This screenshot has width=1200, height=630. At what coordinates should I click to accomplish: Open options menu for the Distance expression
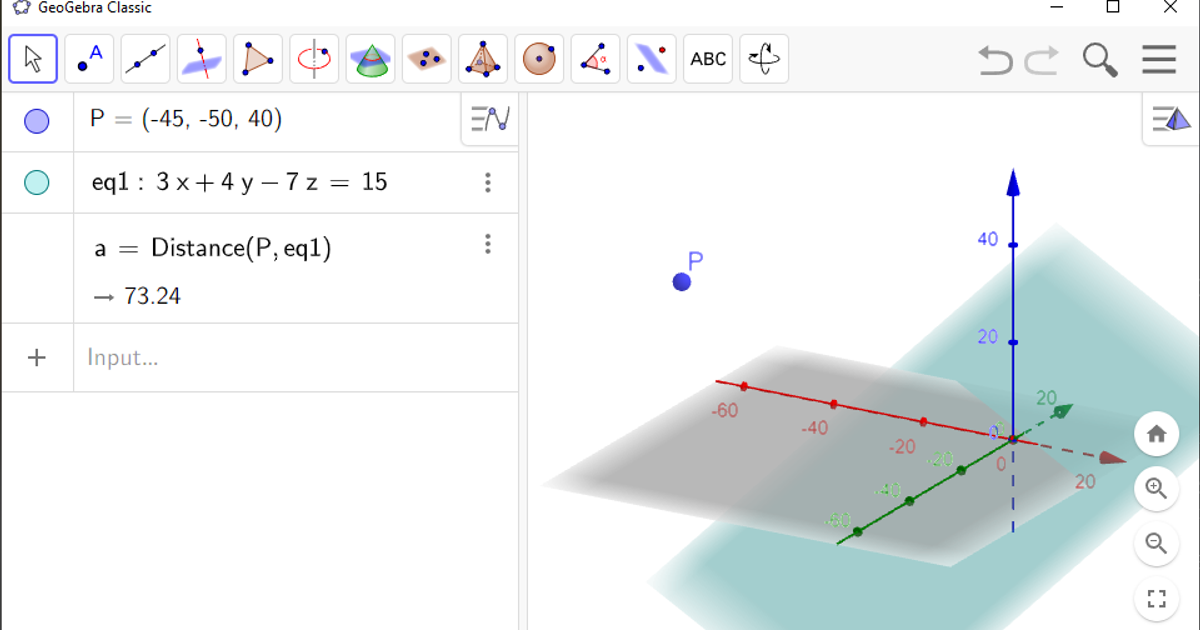pyautogui.click(x=487, y=244)
